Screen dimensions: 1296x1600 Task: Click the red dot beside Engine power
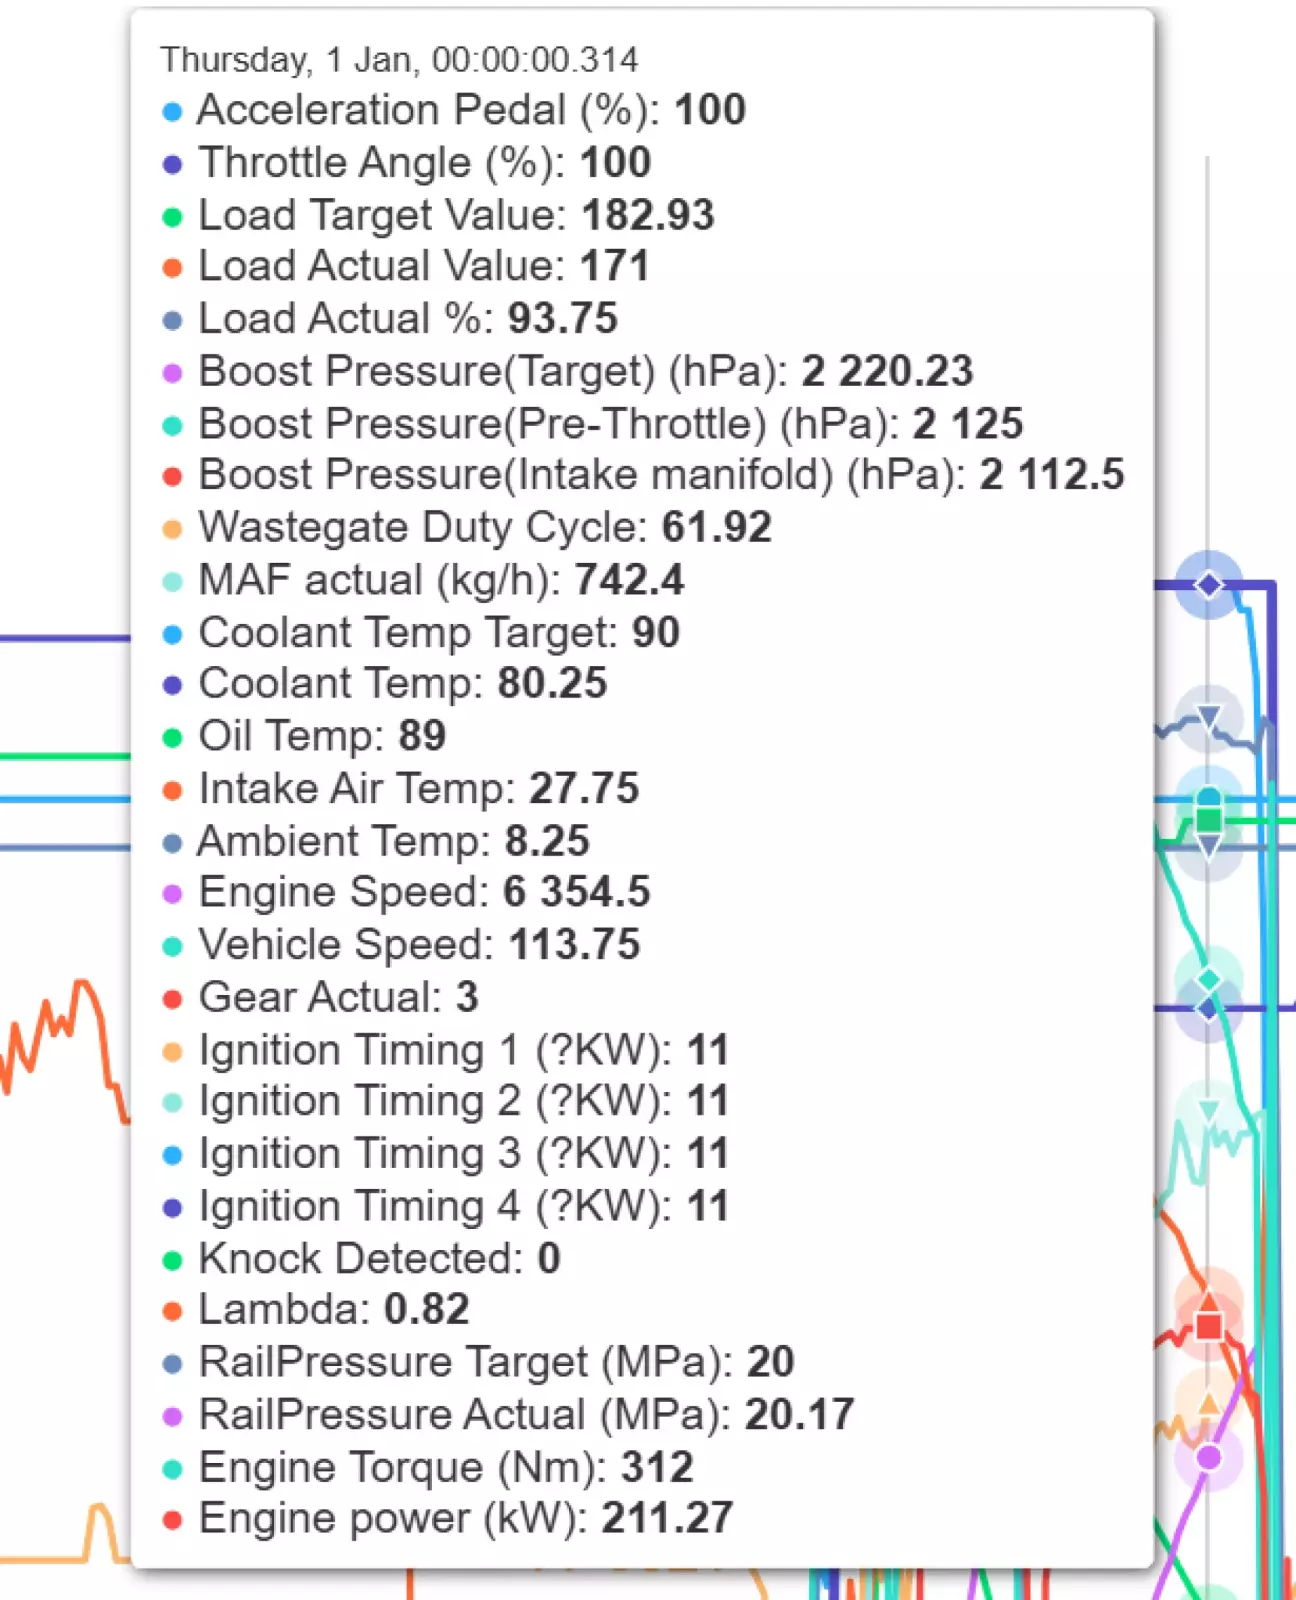pyautogui.click(x=172, y=1520)
